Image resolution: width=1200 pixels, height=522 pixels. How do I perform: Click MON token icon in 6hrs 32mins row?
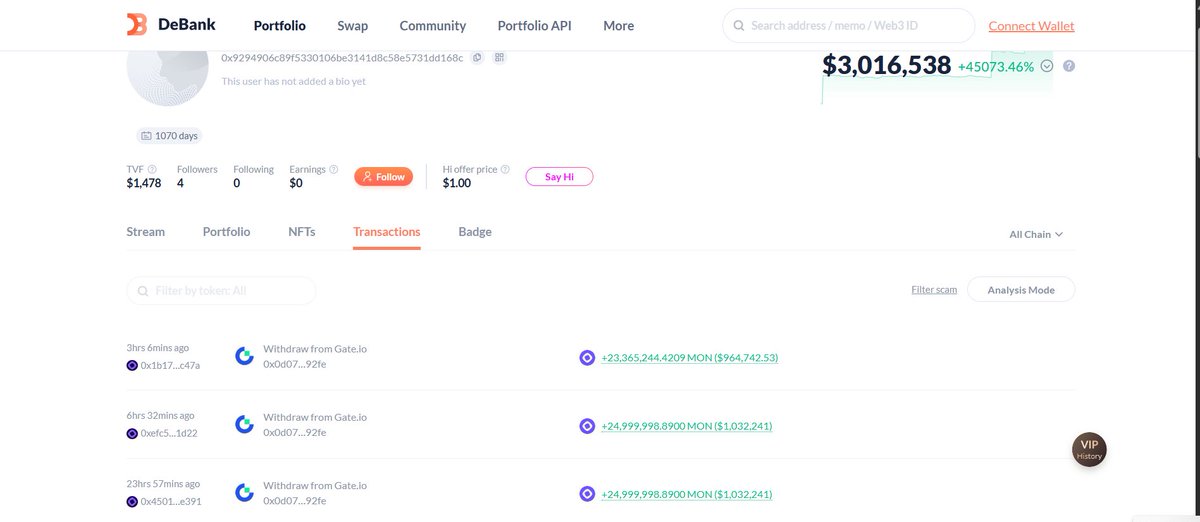[x=587, y=426]
